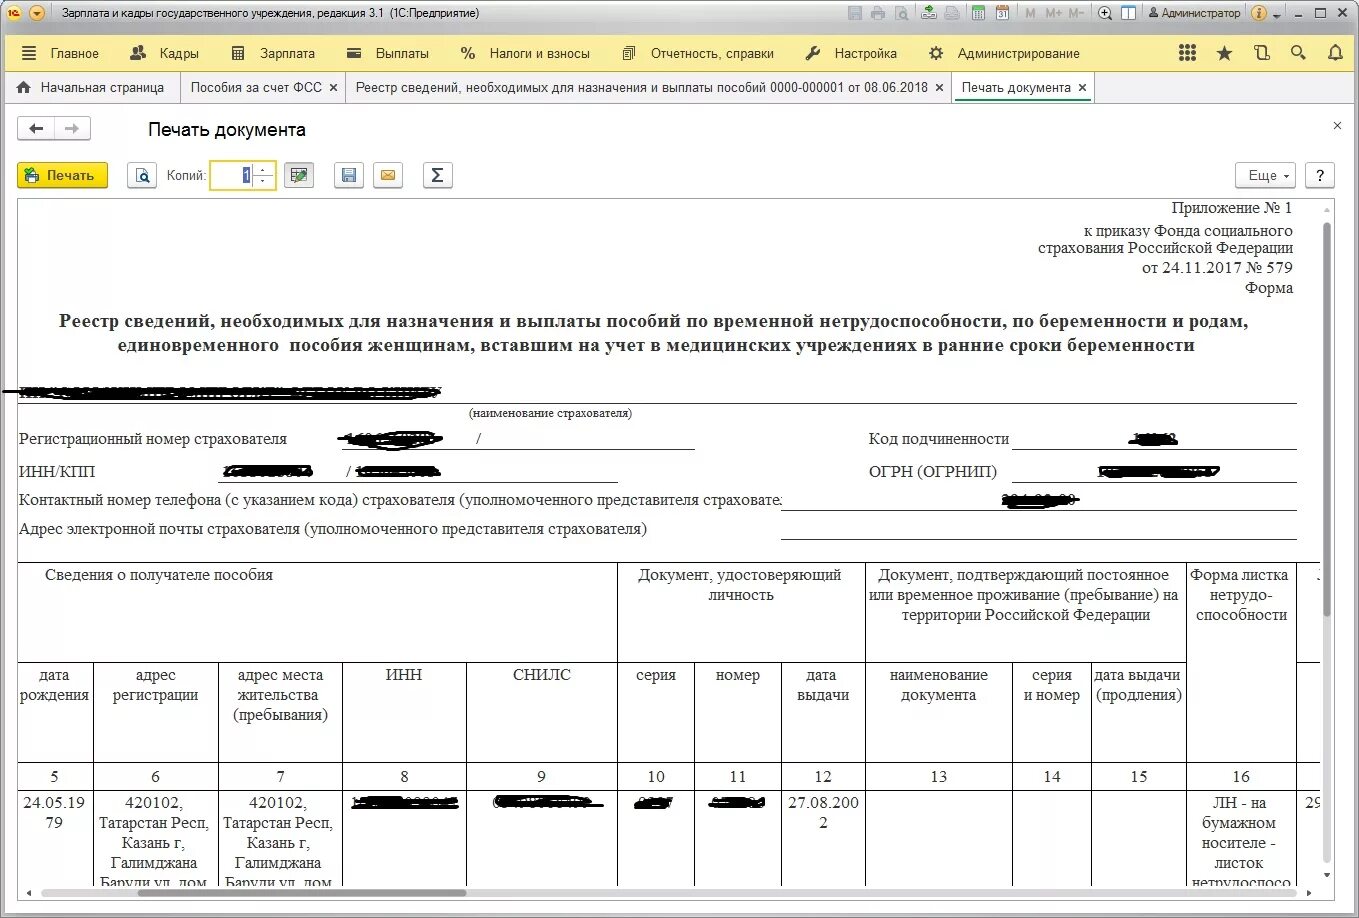This screenshot has height=918, width=1359.
Task: Open the functions grid icon
Action: pos(1187,53)
